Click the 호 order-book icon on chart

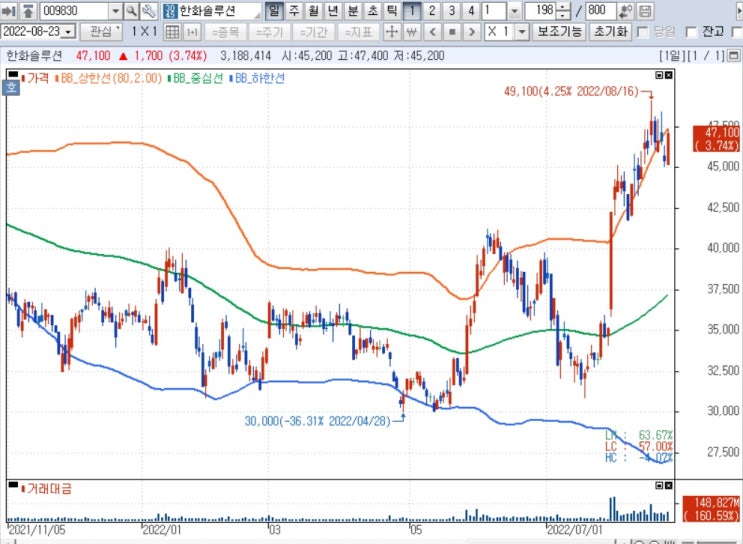click(11, 88)
